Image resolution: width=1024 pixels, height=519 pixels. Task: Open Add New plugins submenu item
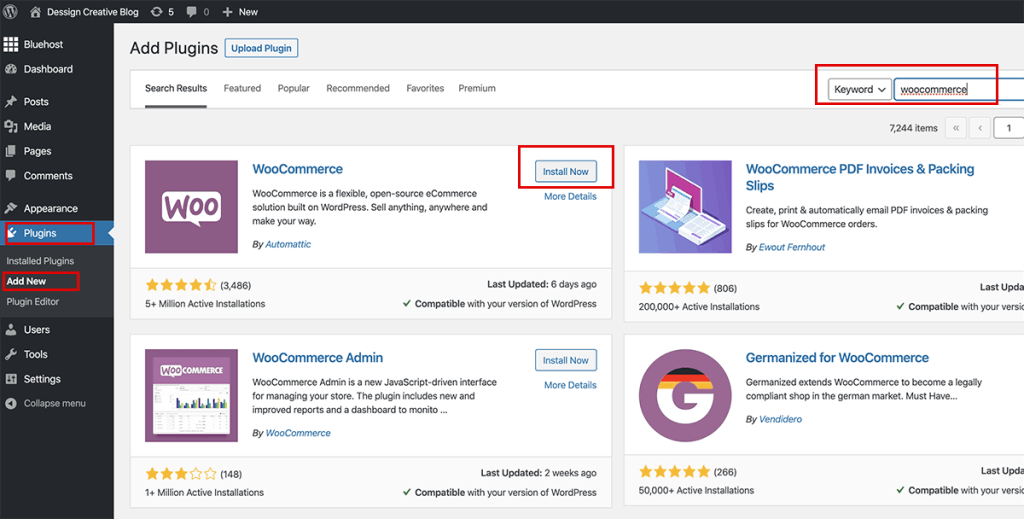click(x=26, y=281)
